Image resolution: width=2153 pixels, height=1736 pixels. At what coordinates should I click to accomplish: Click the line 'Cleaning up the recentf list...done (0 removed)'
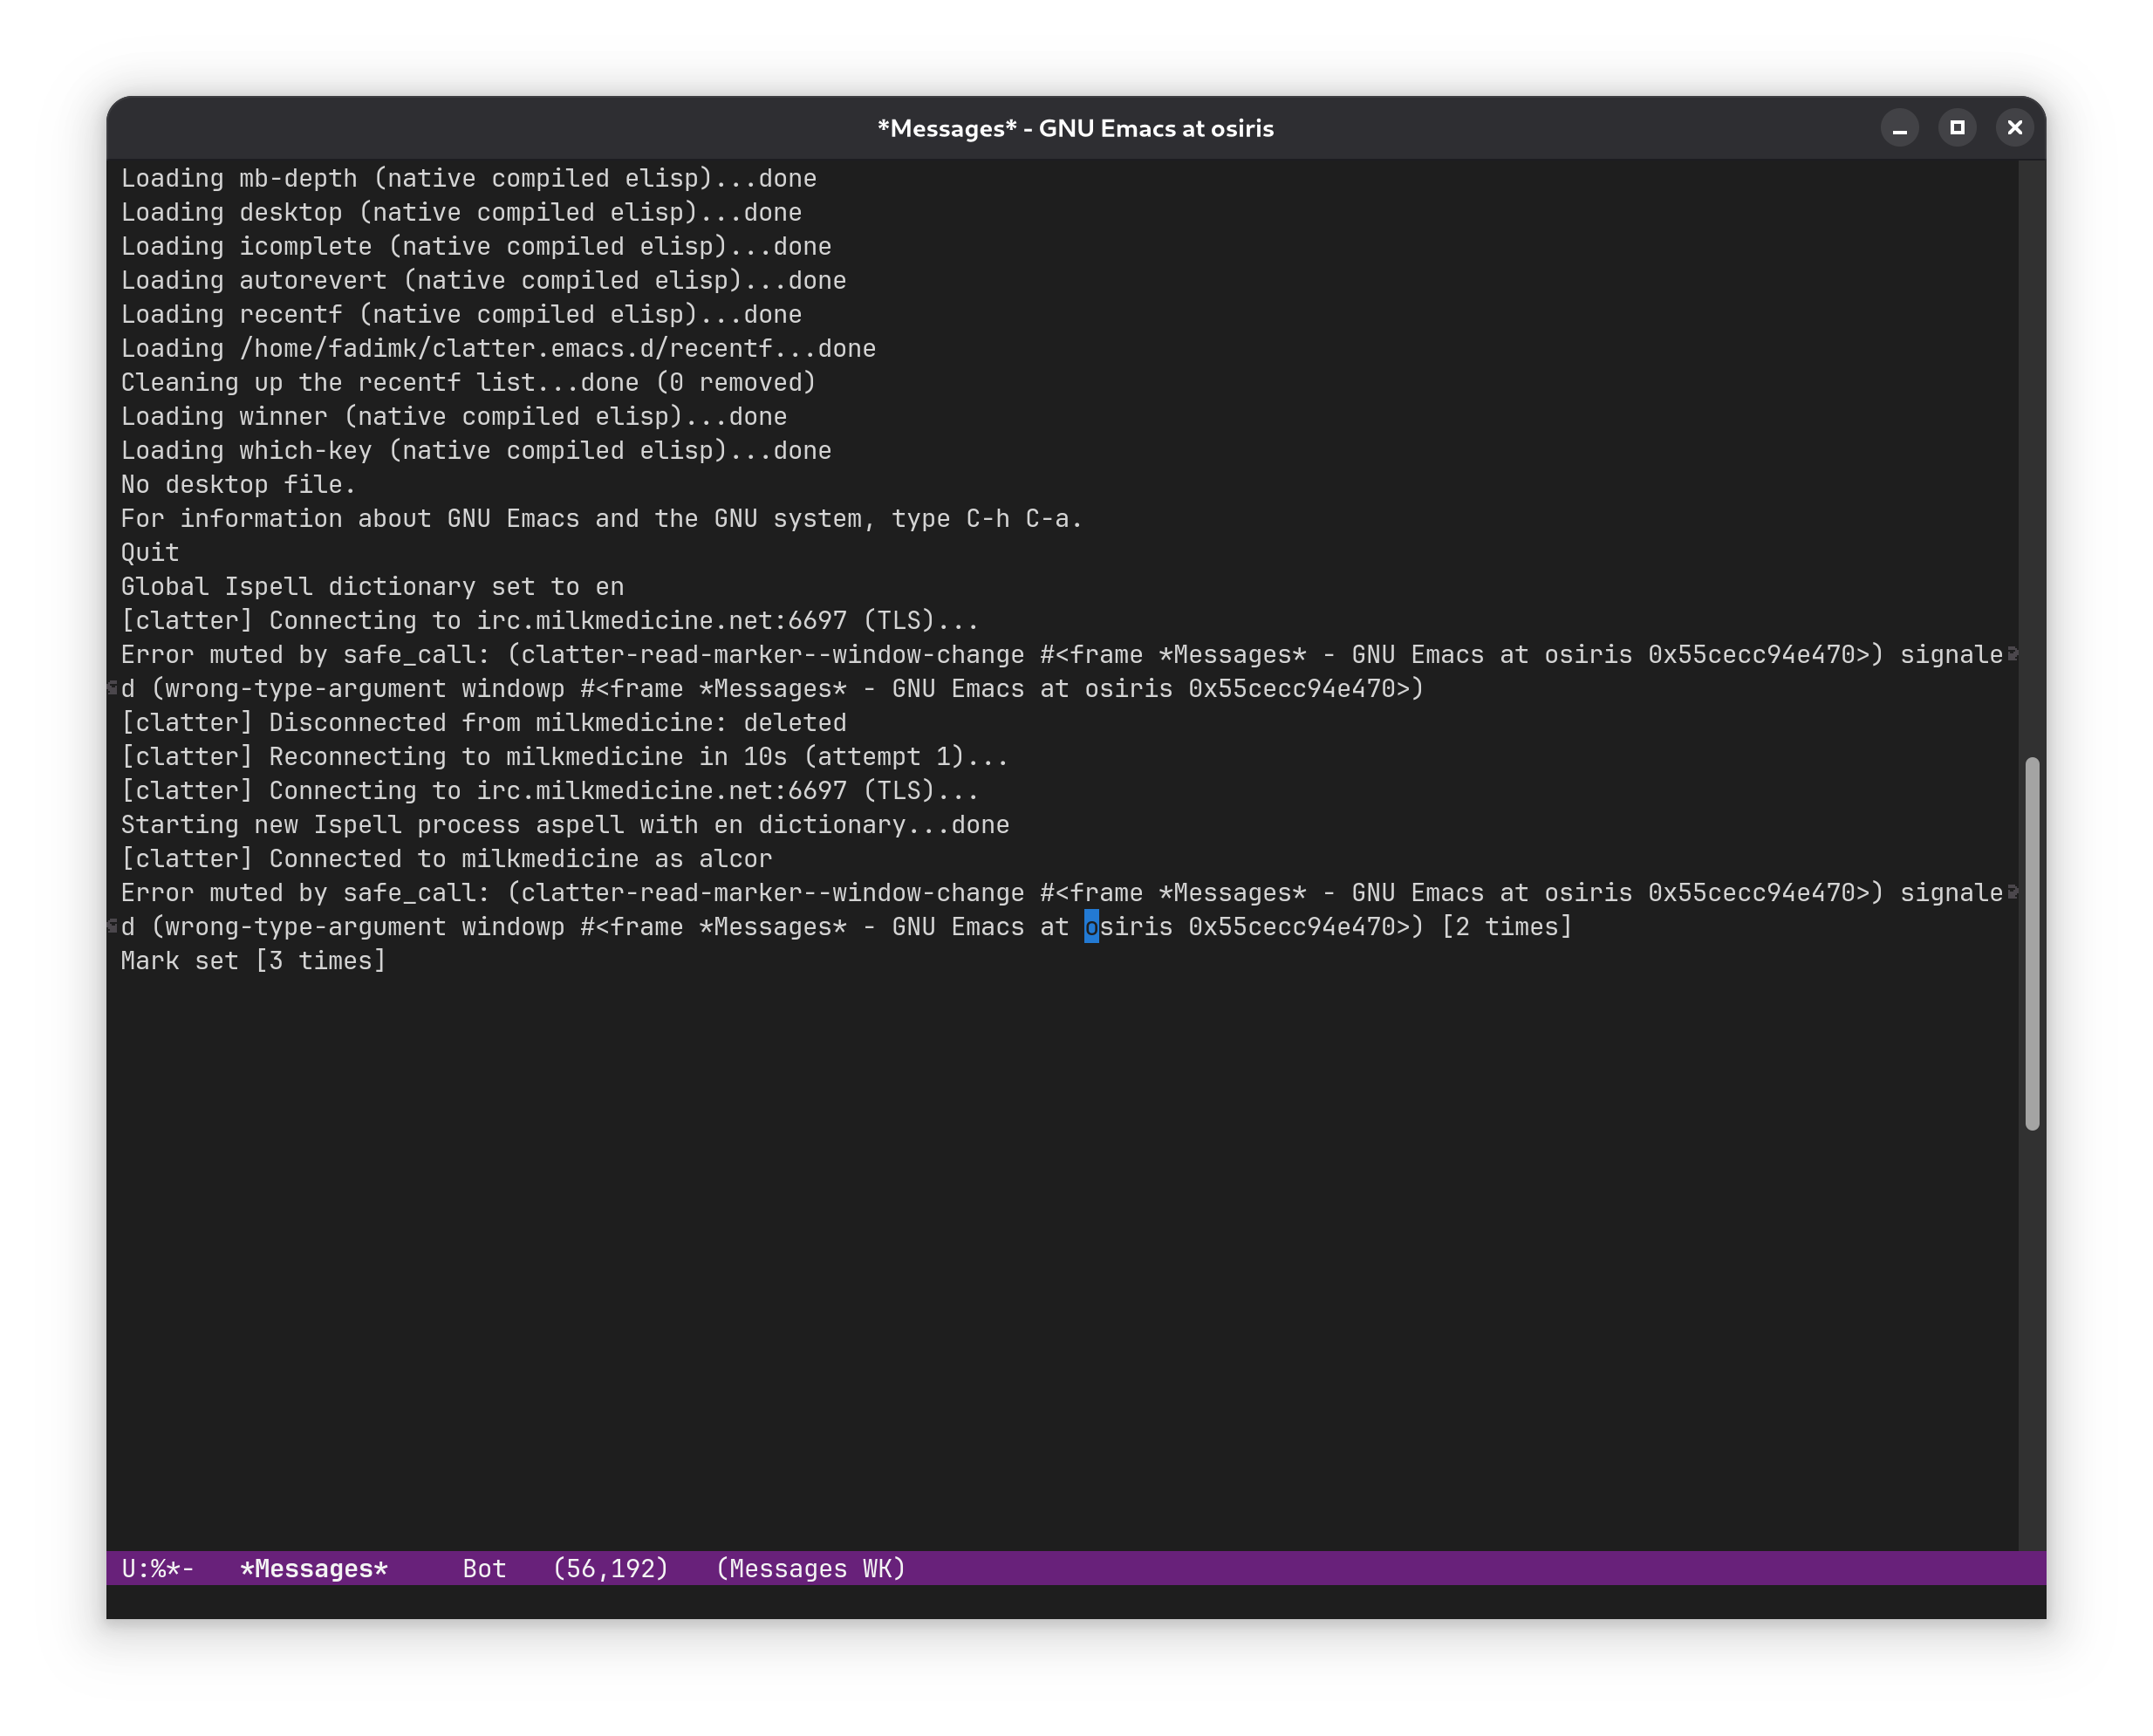pos(469,382)
